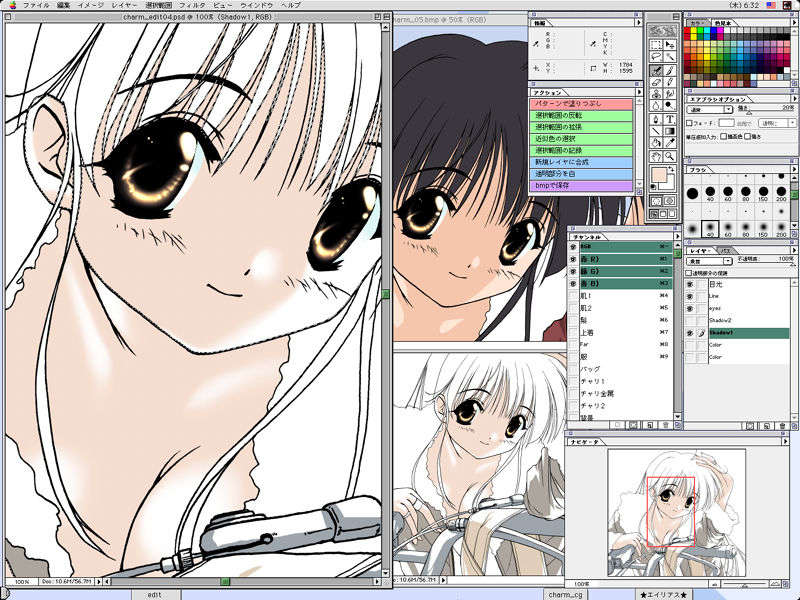
Task: Open the ファイル (File) menu
Action: point(36,5)
